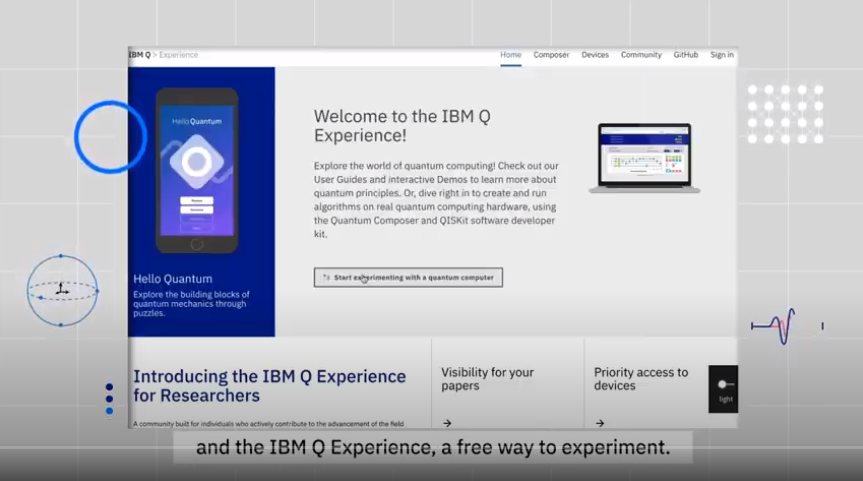Click arrow under Visibility for your papers
The image size is (863, 481).
[447, 423]
